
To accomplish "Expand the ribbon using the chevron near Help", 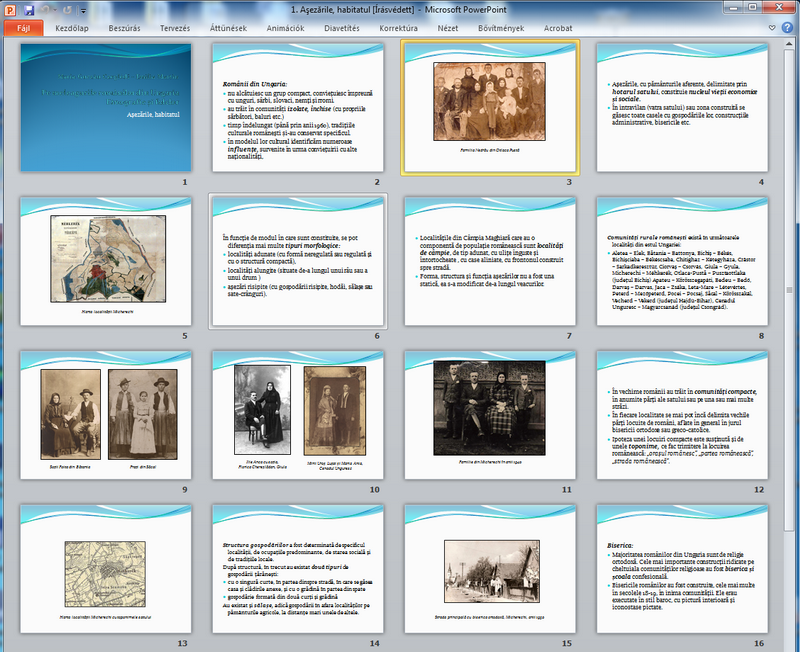I will pos(772,29).
